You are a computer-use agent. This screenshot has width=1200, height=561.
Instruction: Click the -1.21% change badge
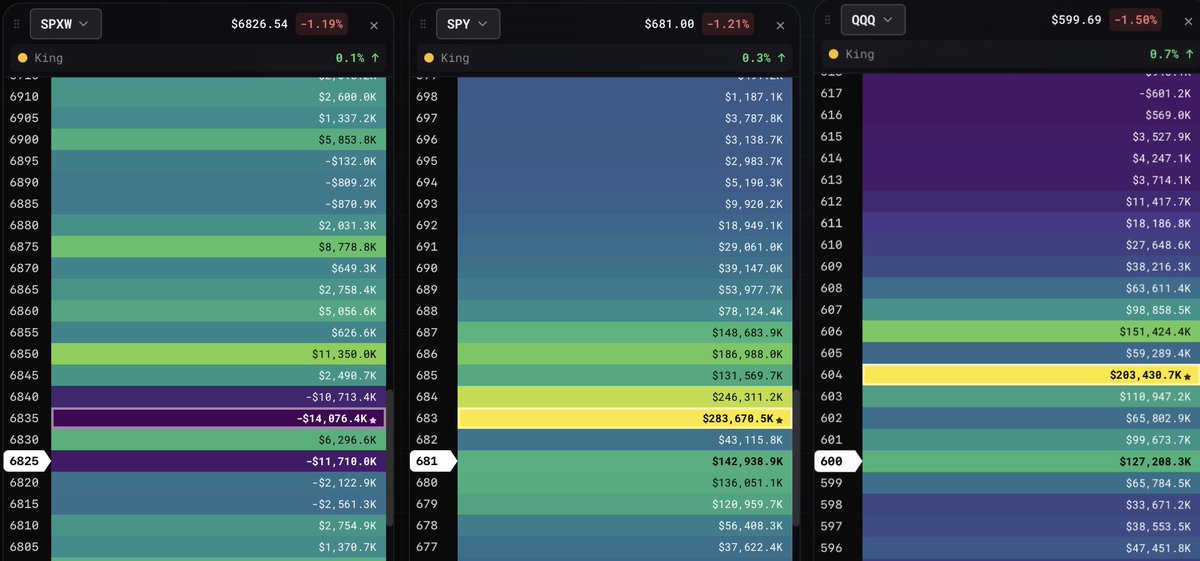727,24
